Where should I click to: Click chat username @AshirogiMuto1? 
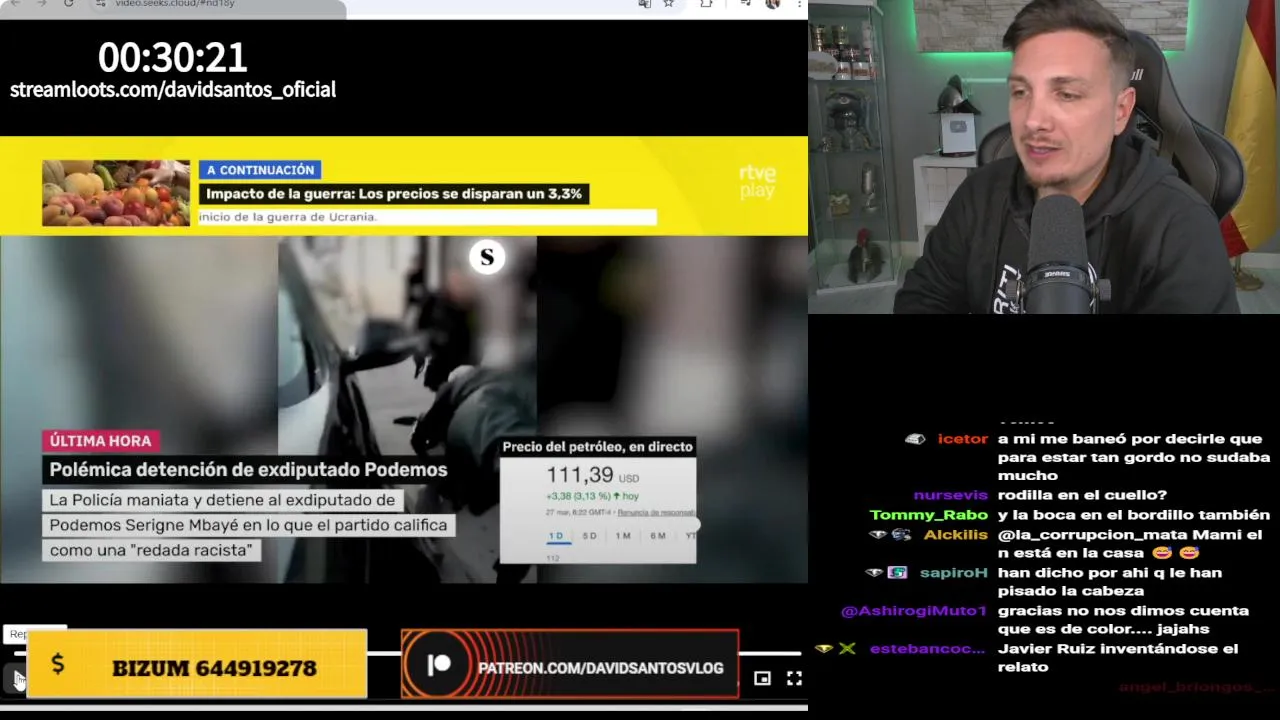pos(914,611)
